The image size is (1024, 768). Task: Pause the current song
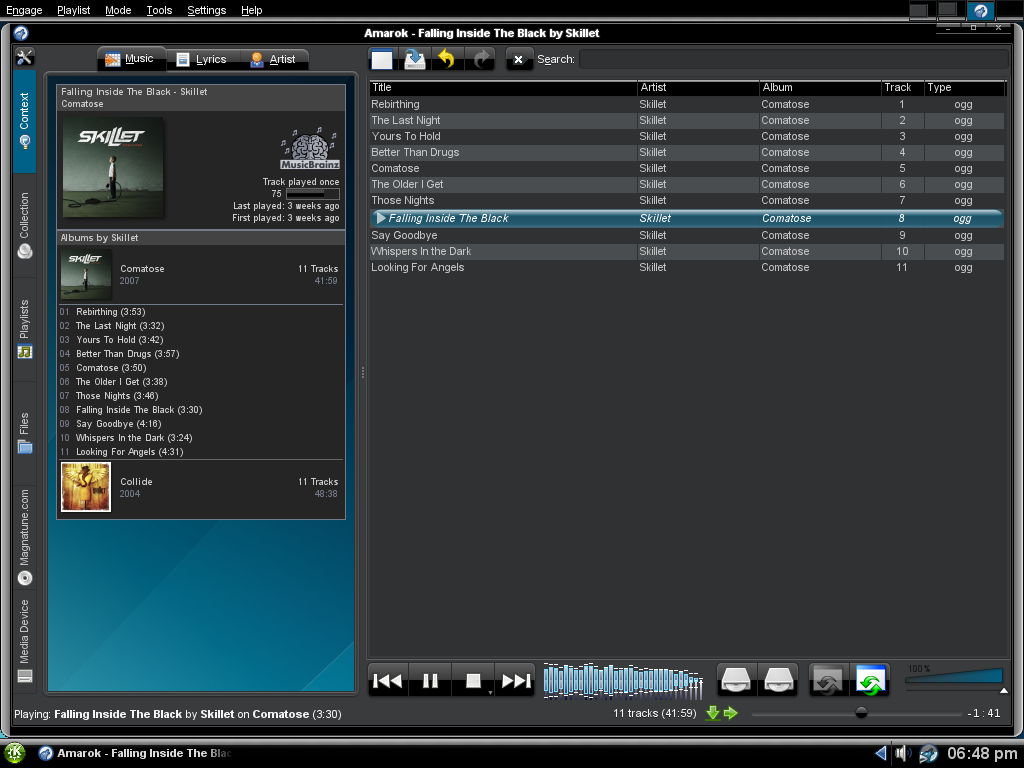[430, 680]
